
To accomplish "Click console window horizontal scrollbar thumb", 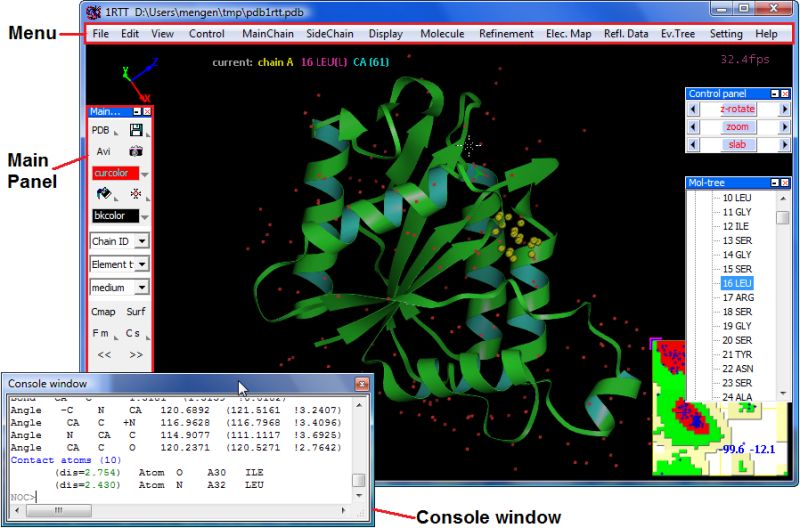I will tap(59, 510).
